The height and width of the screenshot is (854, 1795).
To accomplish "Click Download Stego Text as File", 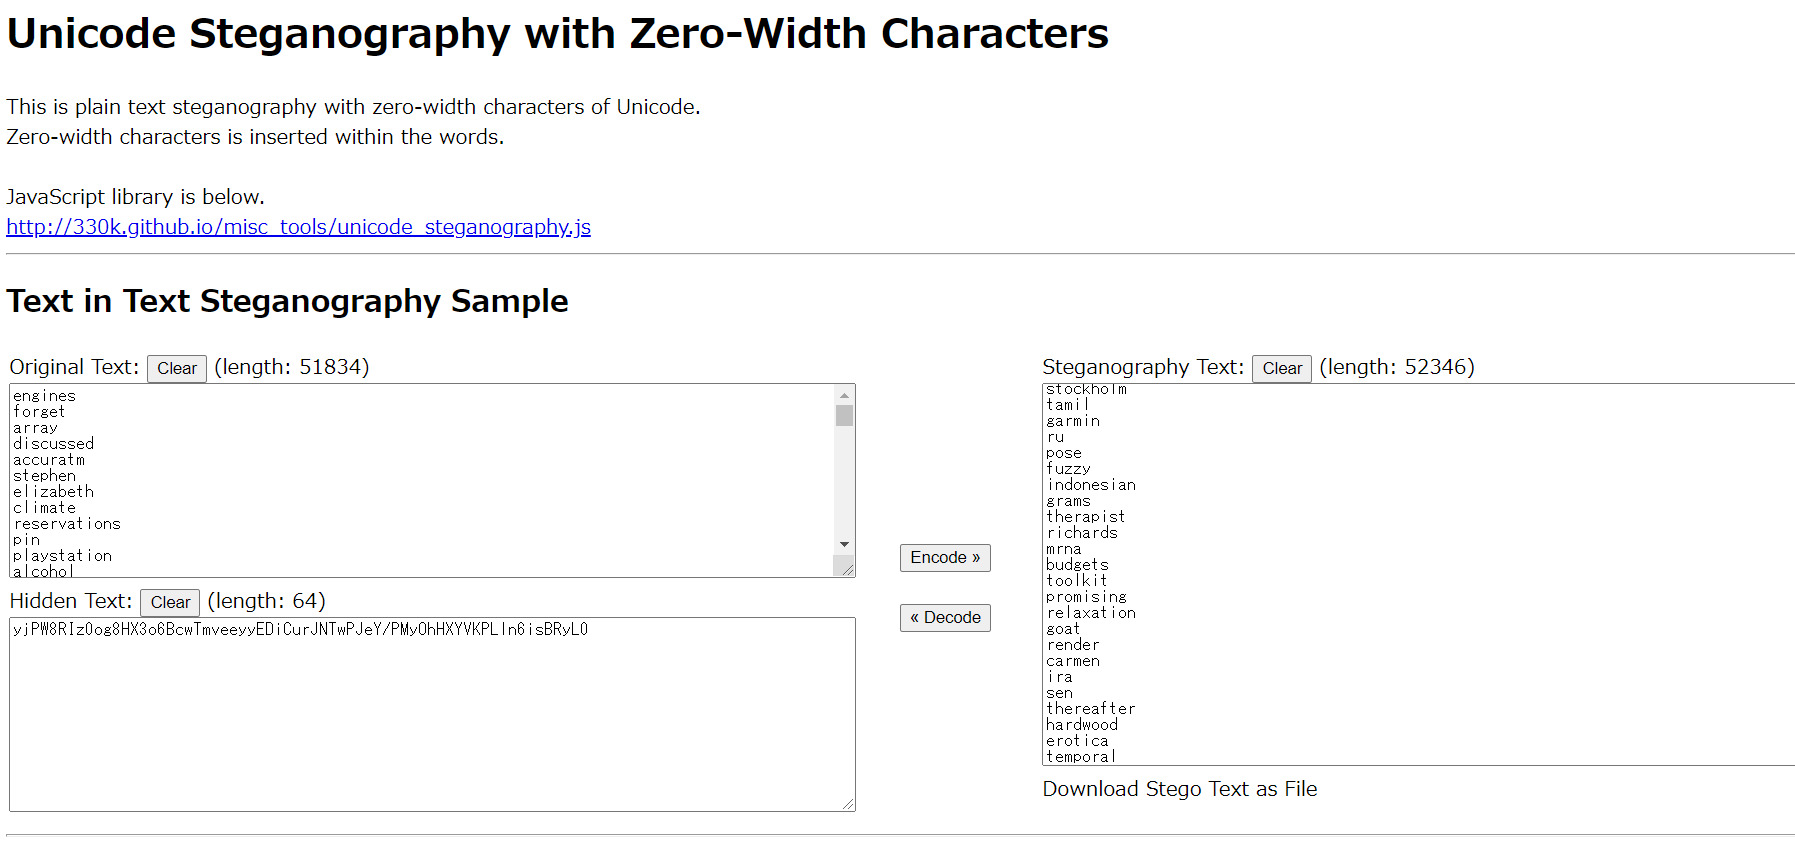I will click(x=1180, y=789).
